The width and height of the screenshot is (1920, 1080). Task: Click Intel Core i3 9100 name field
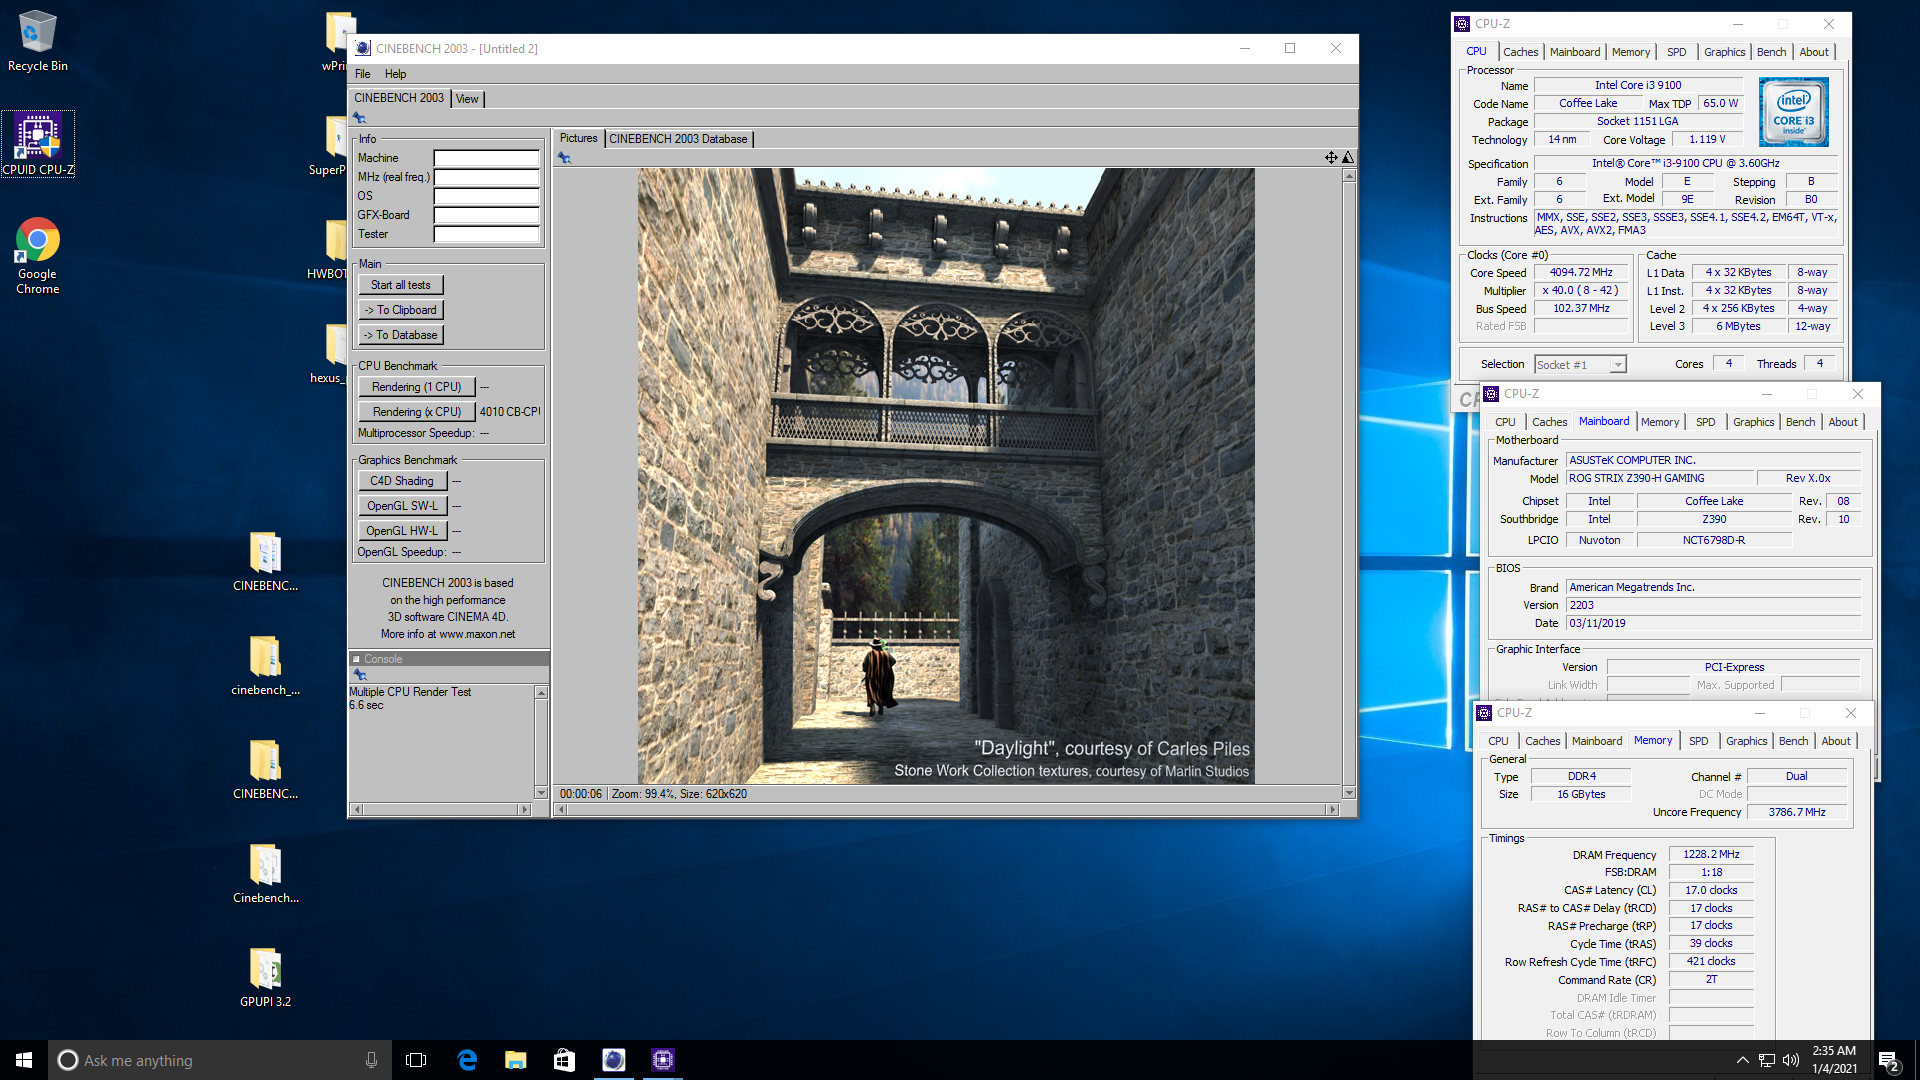click(1638, 85)
